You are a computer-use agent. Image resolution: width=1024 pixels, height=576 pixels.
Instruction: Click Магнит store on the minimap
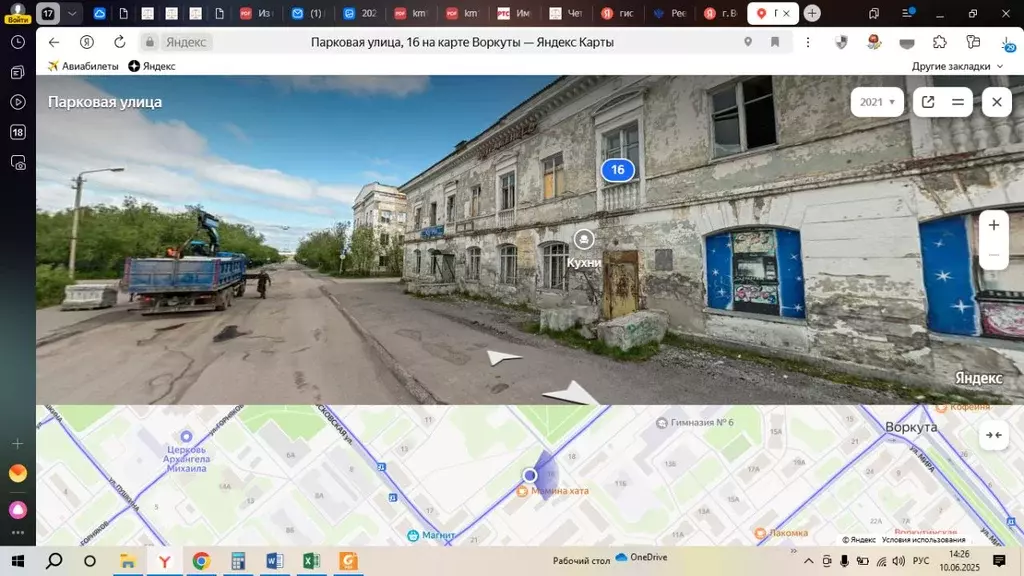tap(431, 536)
